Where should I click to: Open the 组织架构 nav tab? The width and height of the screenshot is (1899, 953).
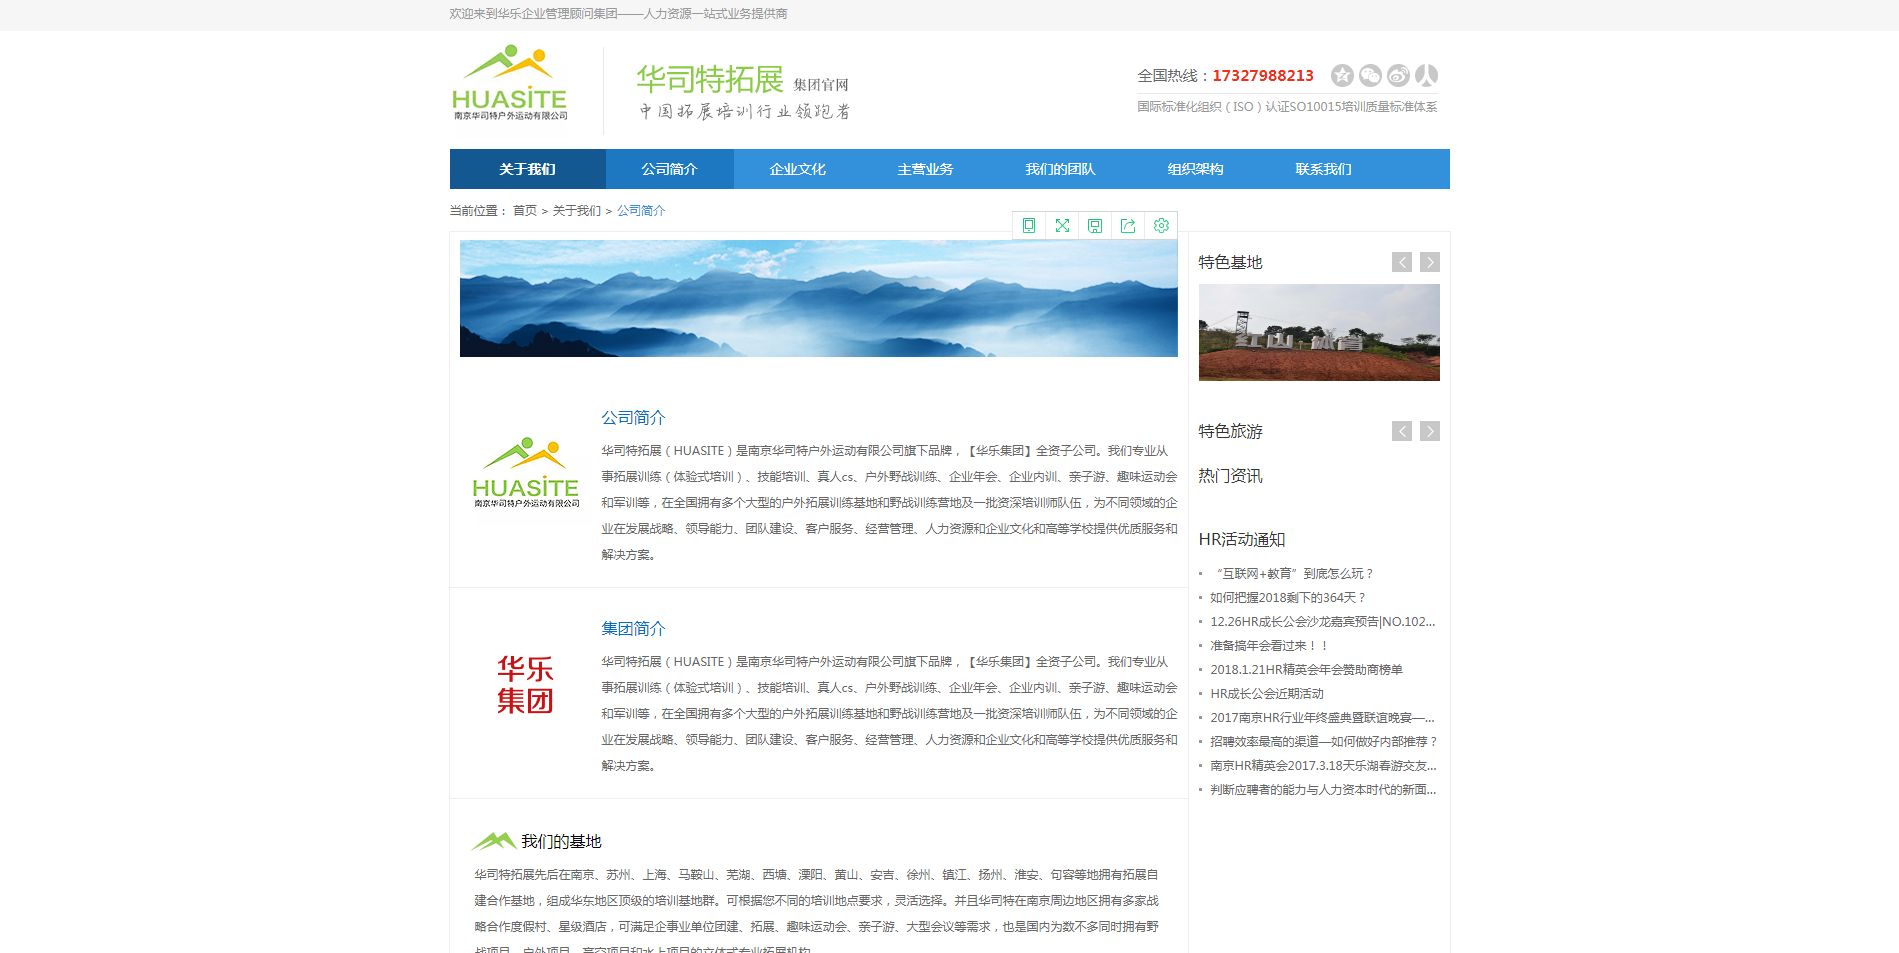tap(1195, 169)
